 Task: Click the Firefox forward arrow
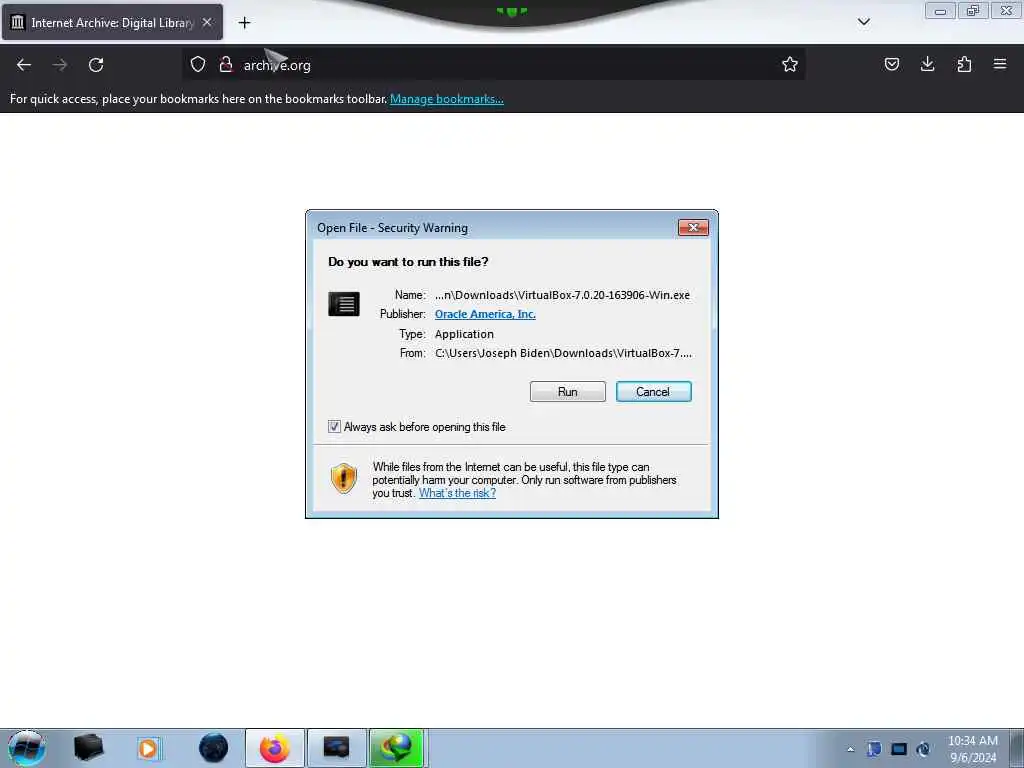[x=60, y=65]
